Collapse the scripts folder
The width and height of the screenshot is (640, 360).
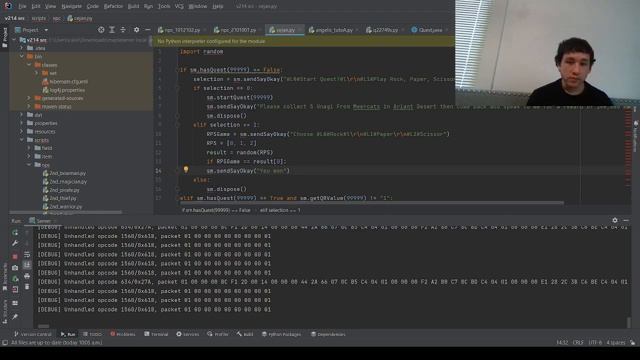[x=22, y=140]
